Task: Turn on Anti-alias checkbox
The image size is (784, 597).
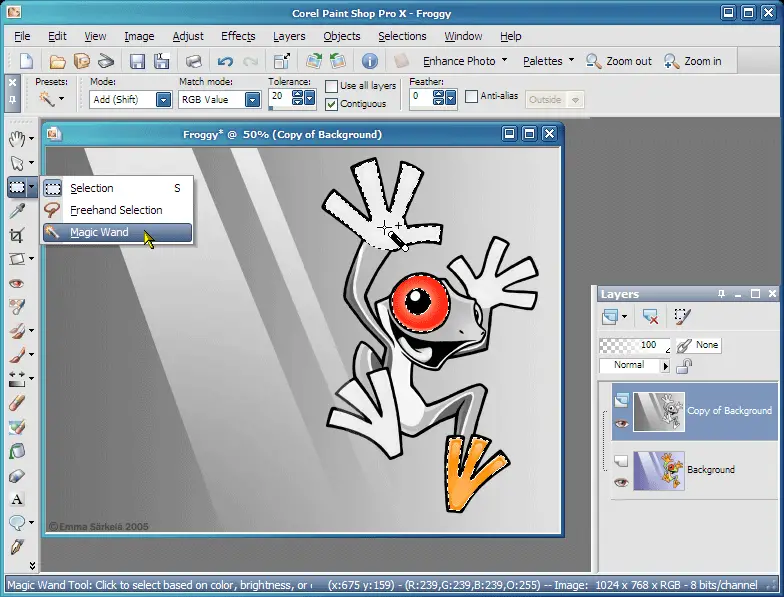Action: 472,97
